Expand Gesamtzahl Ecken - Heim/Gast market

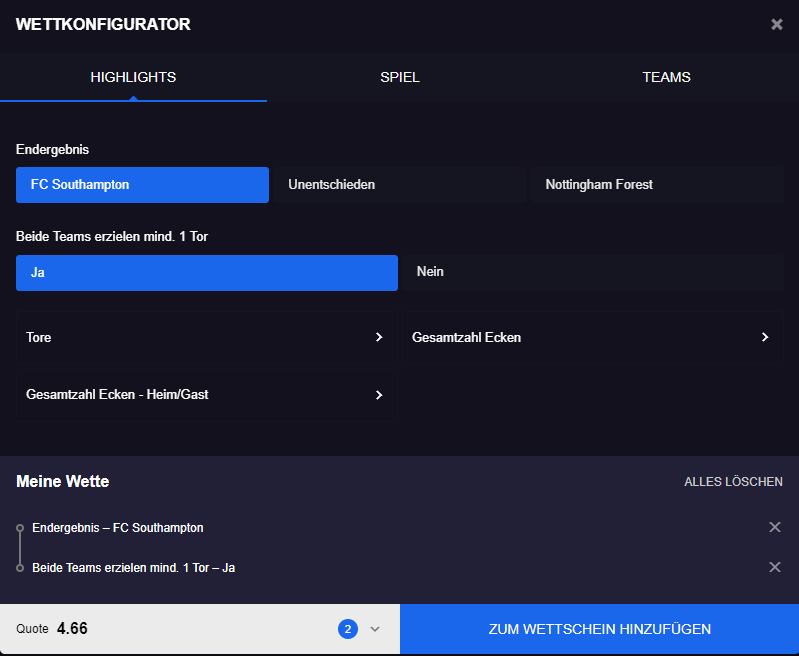(207, 395)
